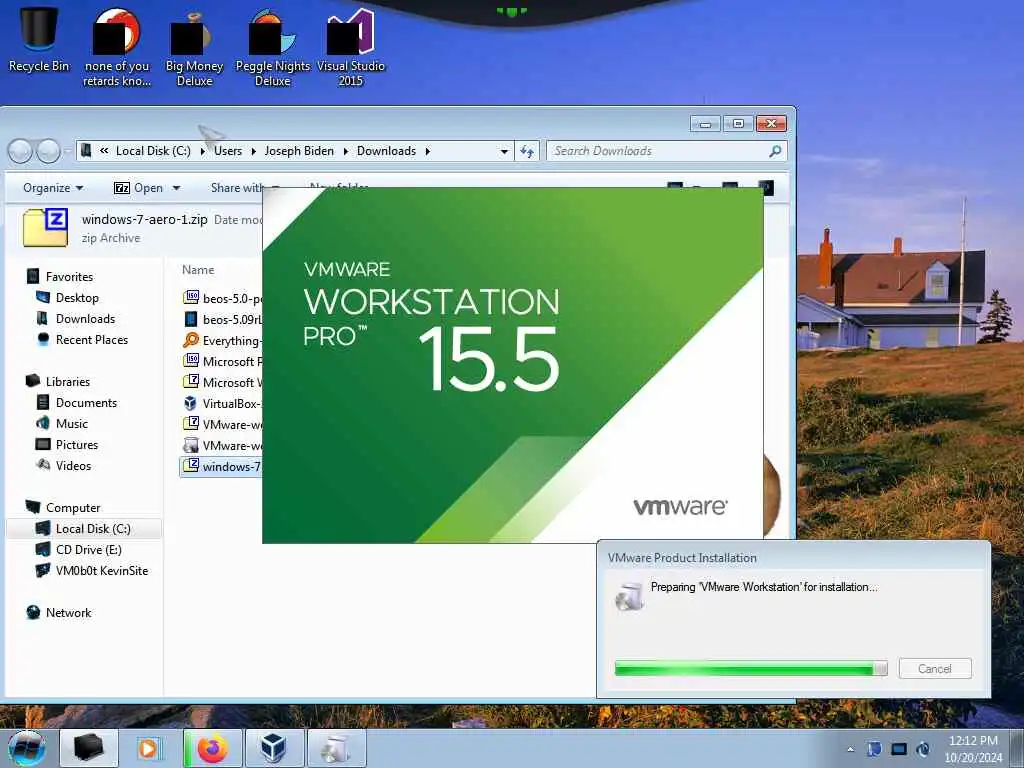
Task: Select Computer in the navigation pane
Action: 72,507
